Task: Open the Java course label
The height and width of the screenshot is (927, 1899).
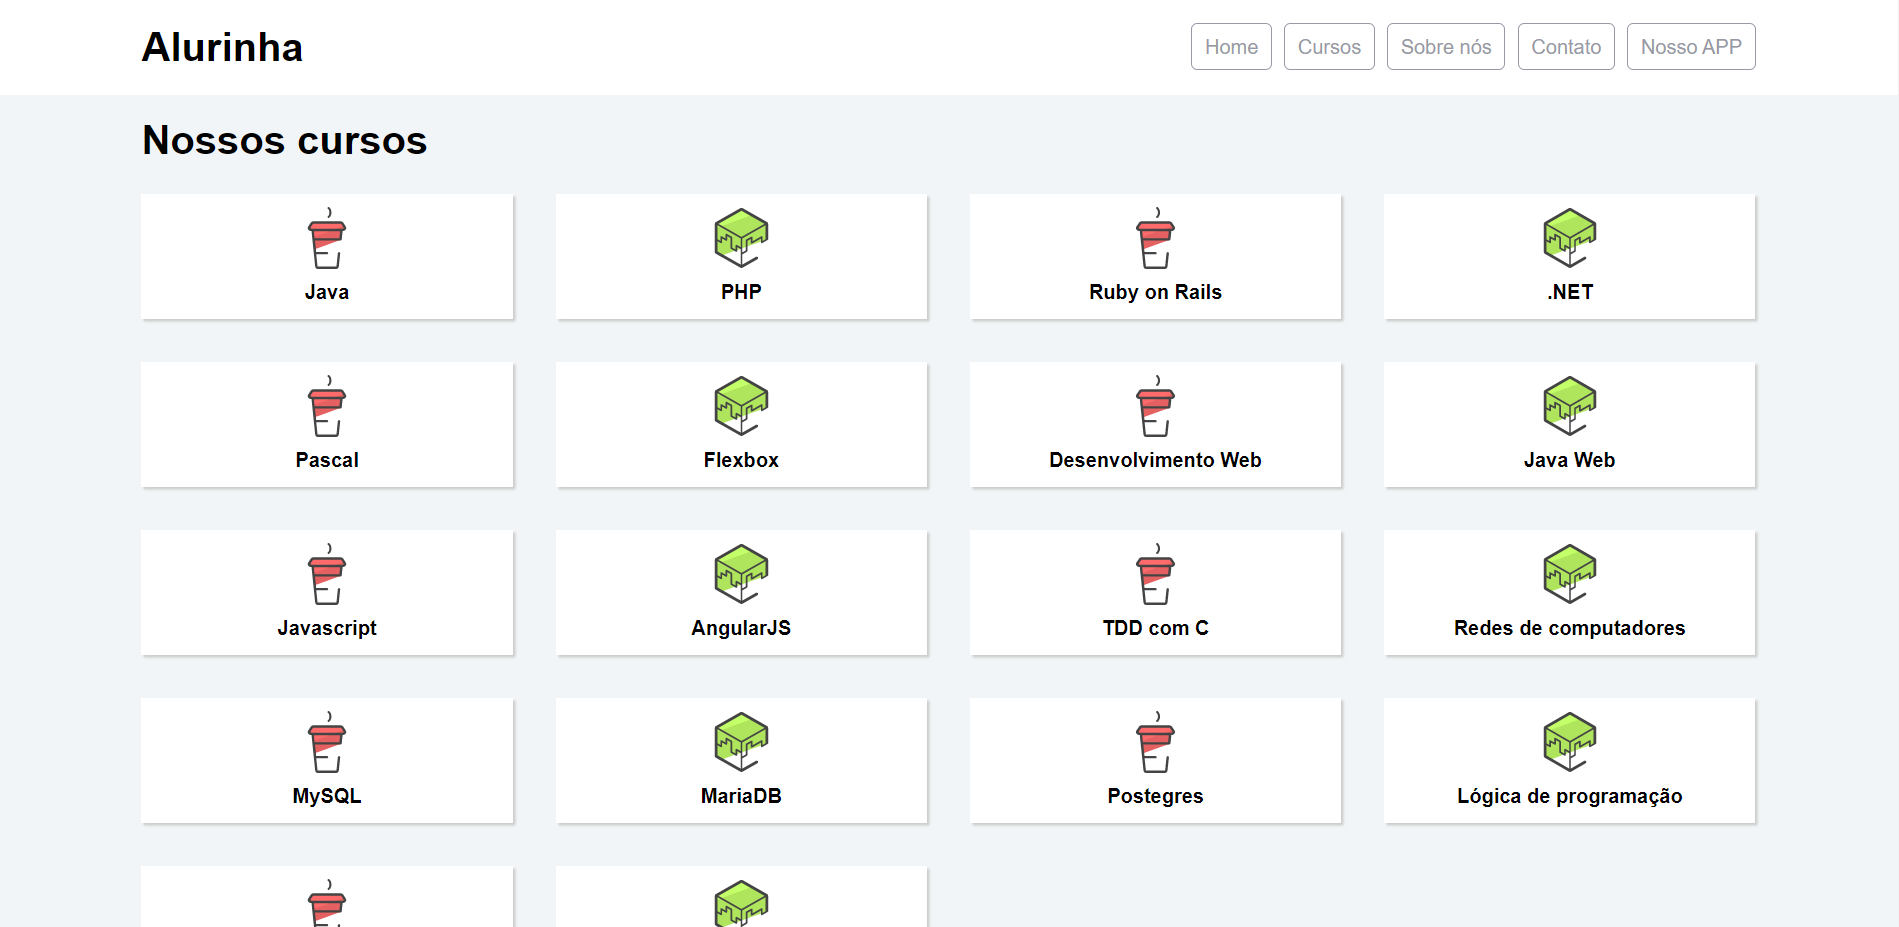Action: 327,292
